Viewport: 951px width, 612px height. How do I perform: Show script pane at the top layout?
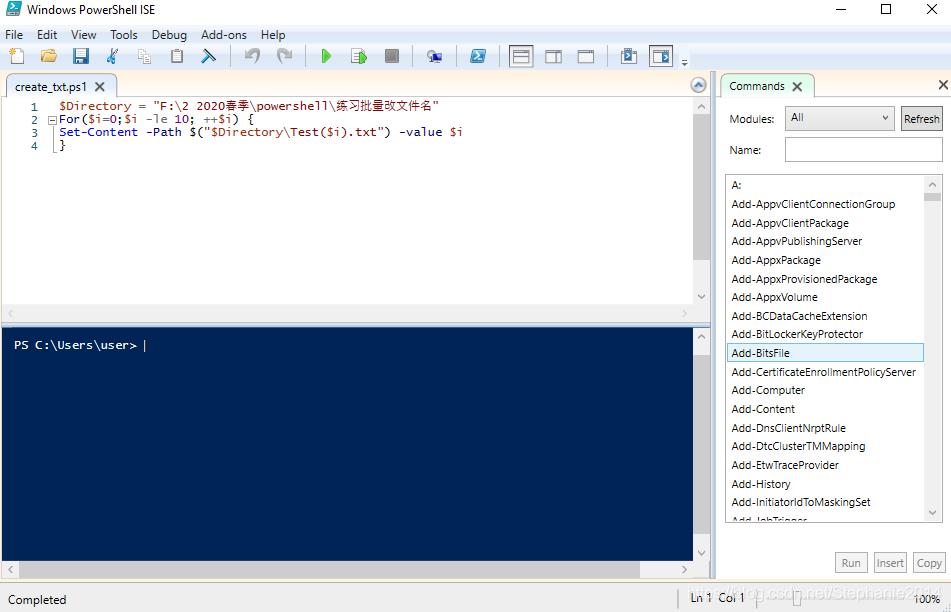pos(521,56)
